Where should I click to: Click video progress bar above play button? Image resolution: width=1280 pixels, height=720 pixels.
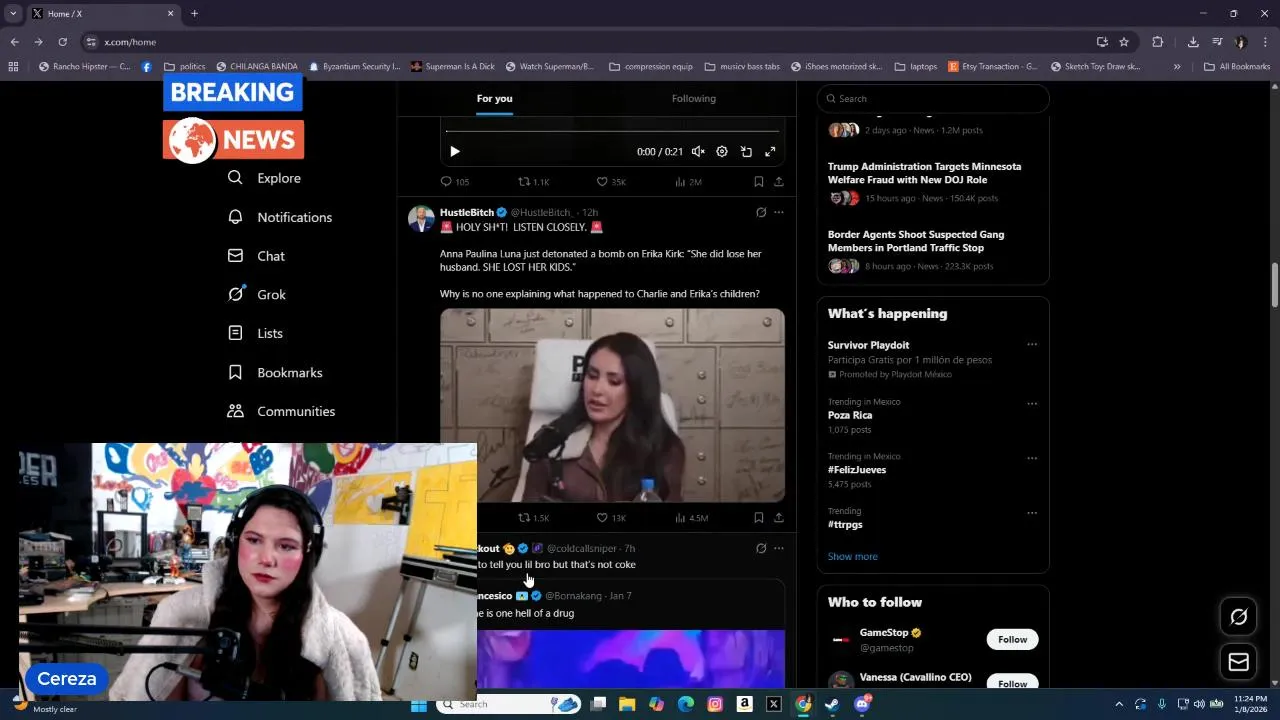(612, 131)
